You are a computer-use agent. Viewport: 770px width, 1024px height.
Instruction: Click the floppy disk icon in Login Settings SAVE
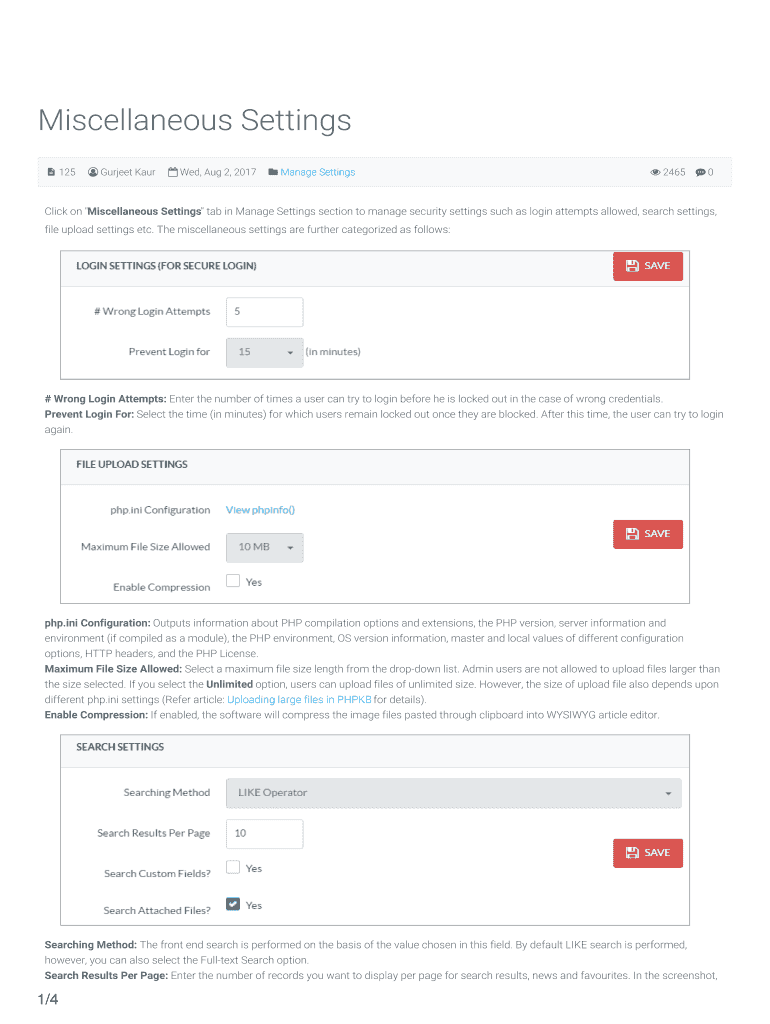pos(632,266)
